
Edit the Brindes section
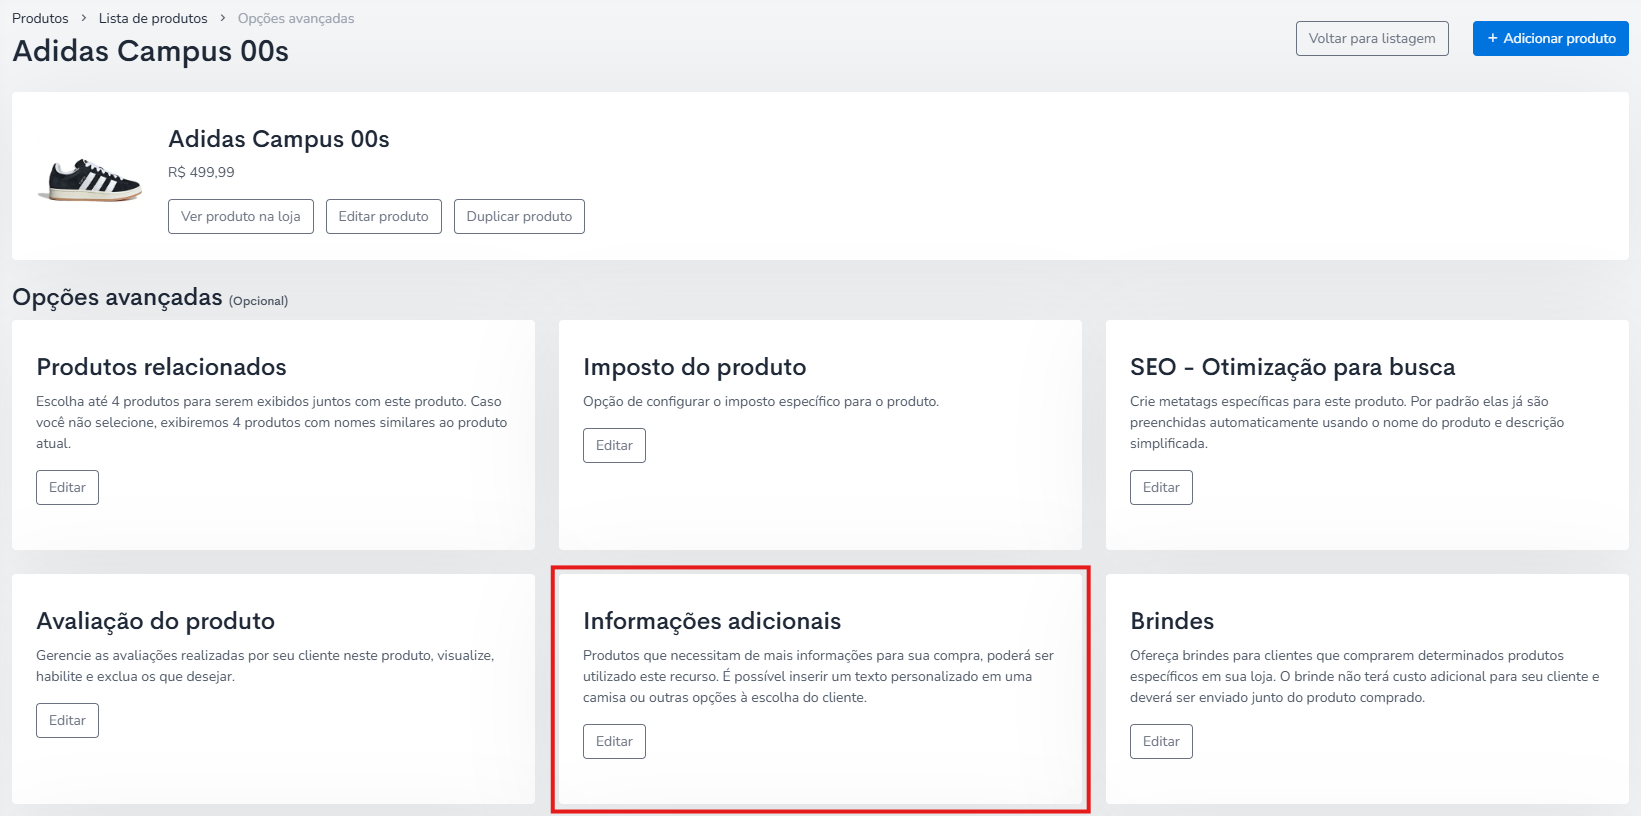point(1161,741)
